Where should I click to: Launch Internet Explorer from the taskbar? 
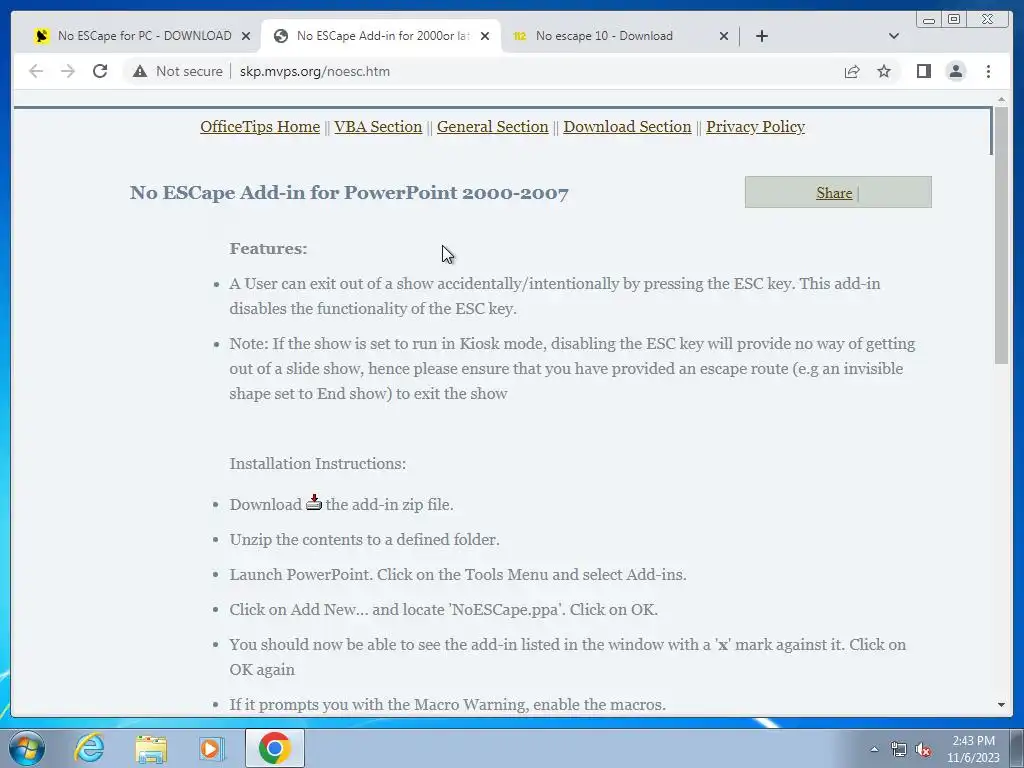click(x=89, y=748)
